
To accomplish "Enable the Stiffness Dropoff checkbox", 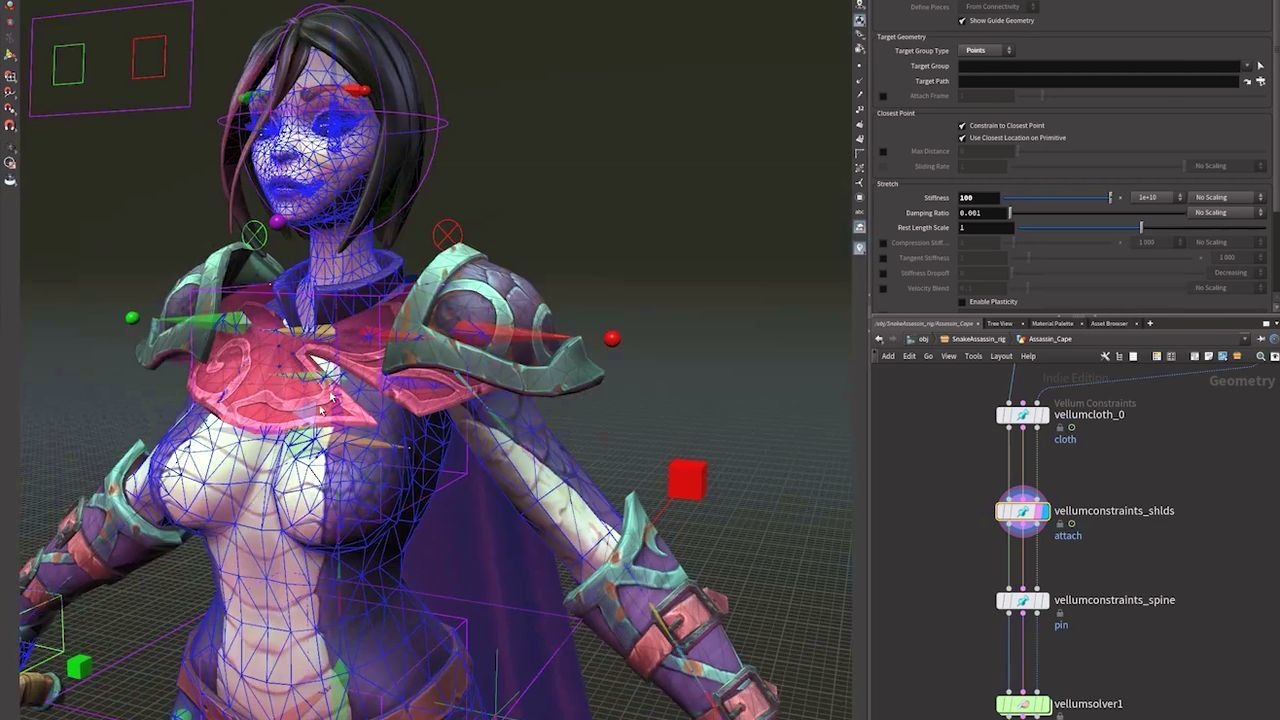I will pyautogui.click(x=883, y=273).
